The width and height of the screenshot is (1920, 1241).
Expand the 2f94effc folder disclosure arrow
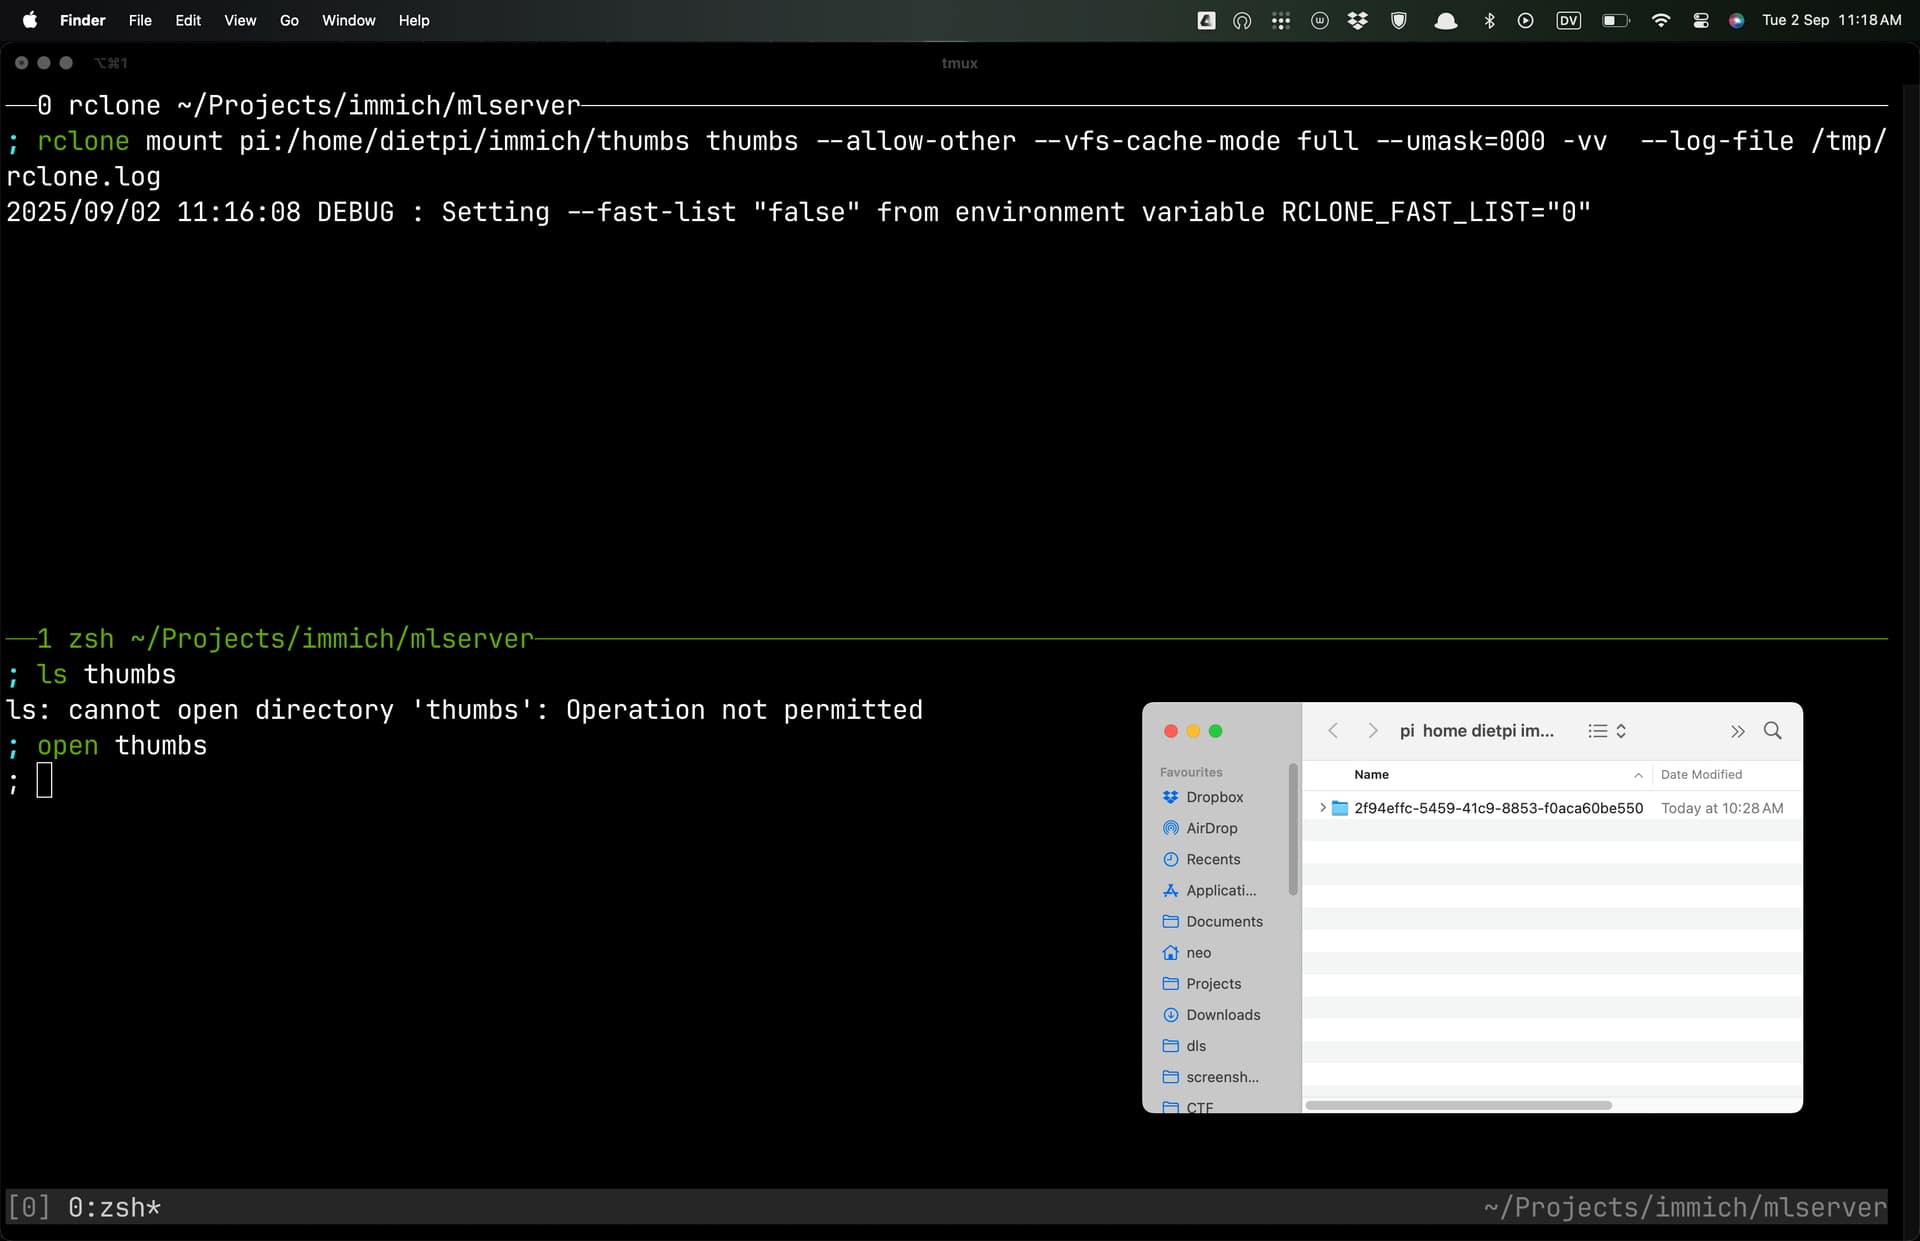coord(1322,808)
